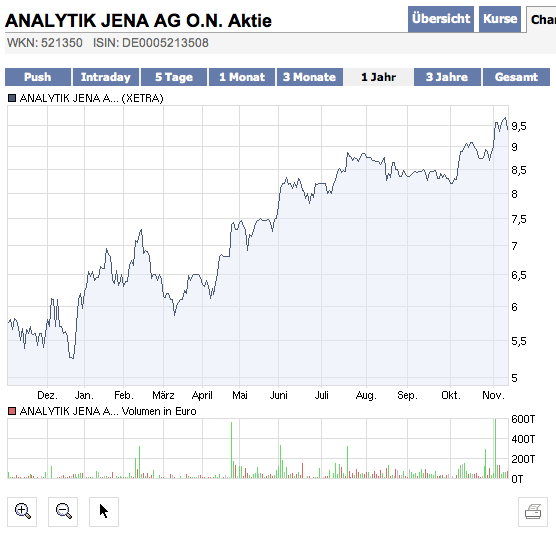Click the Juni month axis label
The width and height of the screenshot is (556, 536).
click(278, 395)
